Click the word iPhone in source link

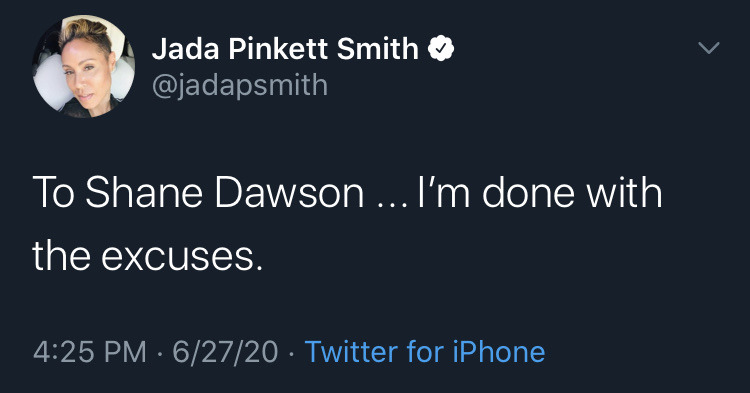(499, 352)
